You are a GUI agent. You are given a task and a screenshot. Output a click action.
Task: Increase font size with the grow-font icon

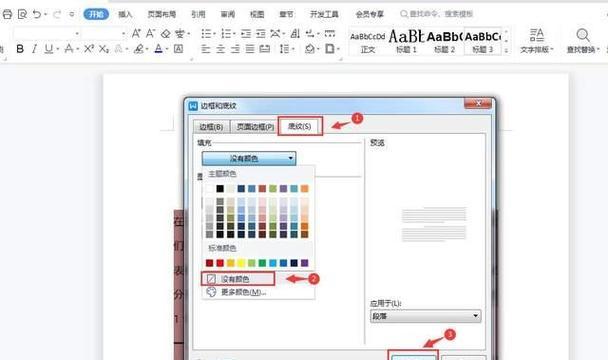pos(136,33)
